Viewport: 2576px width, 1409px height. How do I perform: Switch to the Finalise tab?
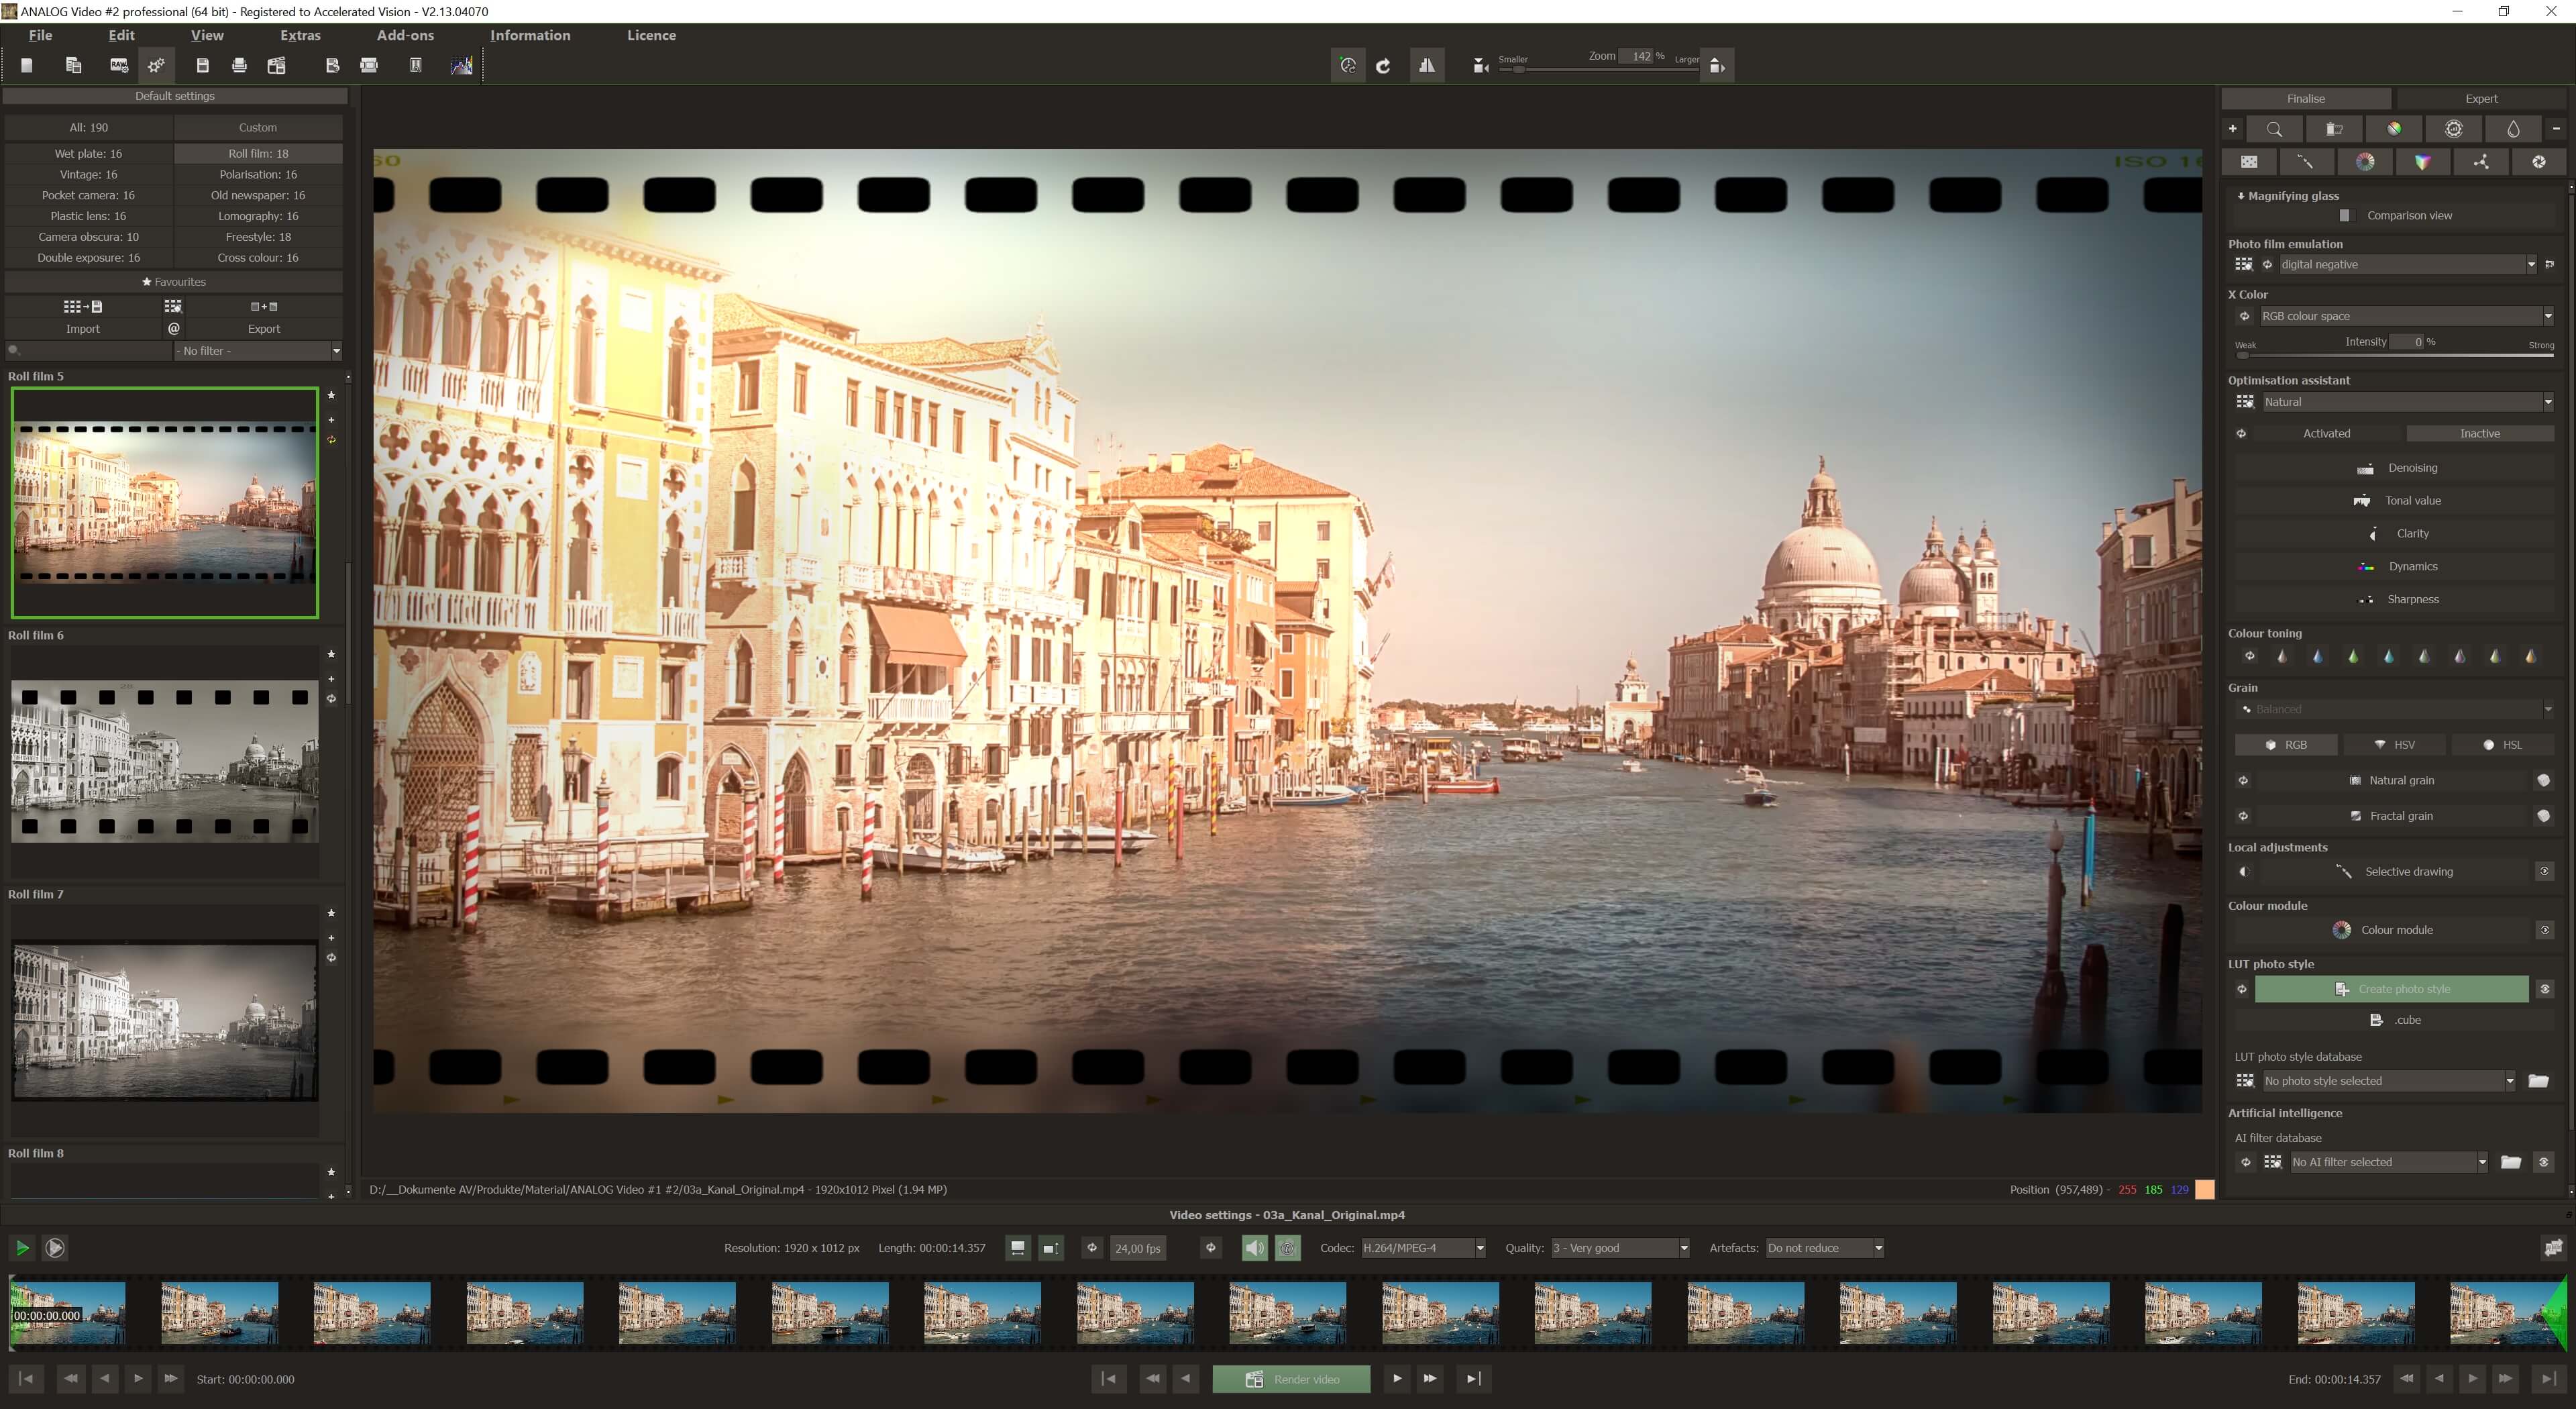coord(2307,98)
